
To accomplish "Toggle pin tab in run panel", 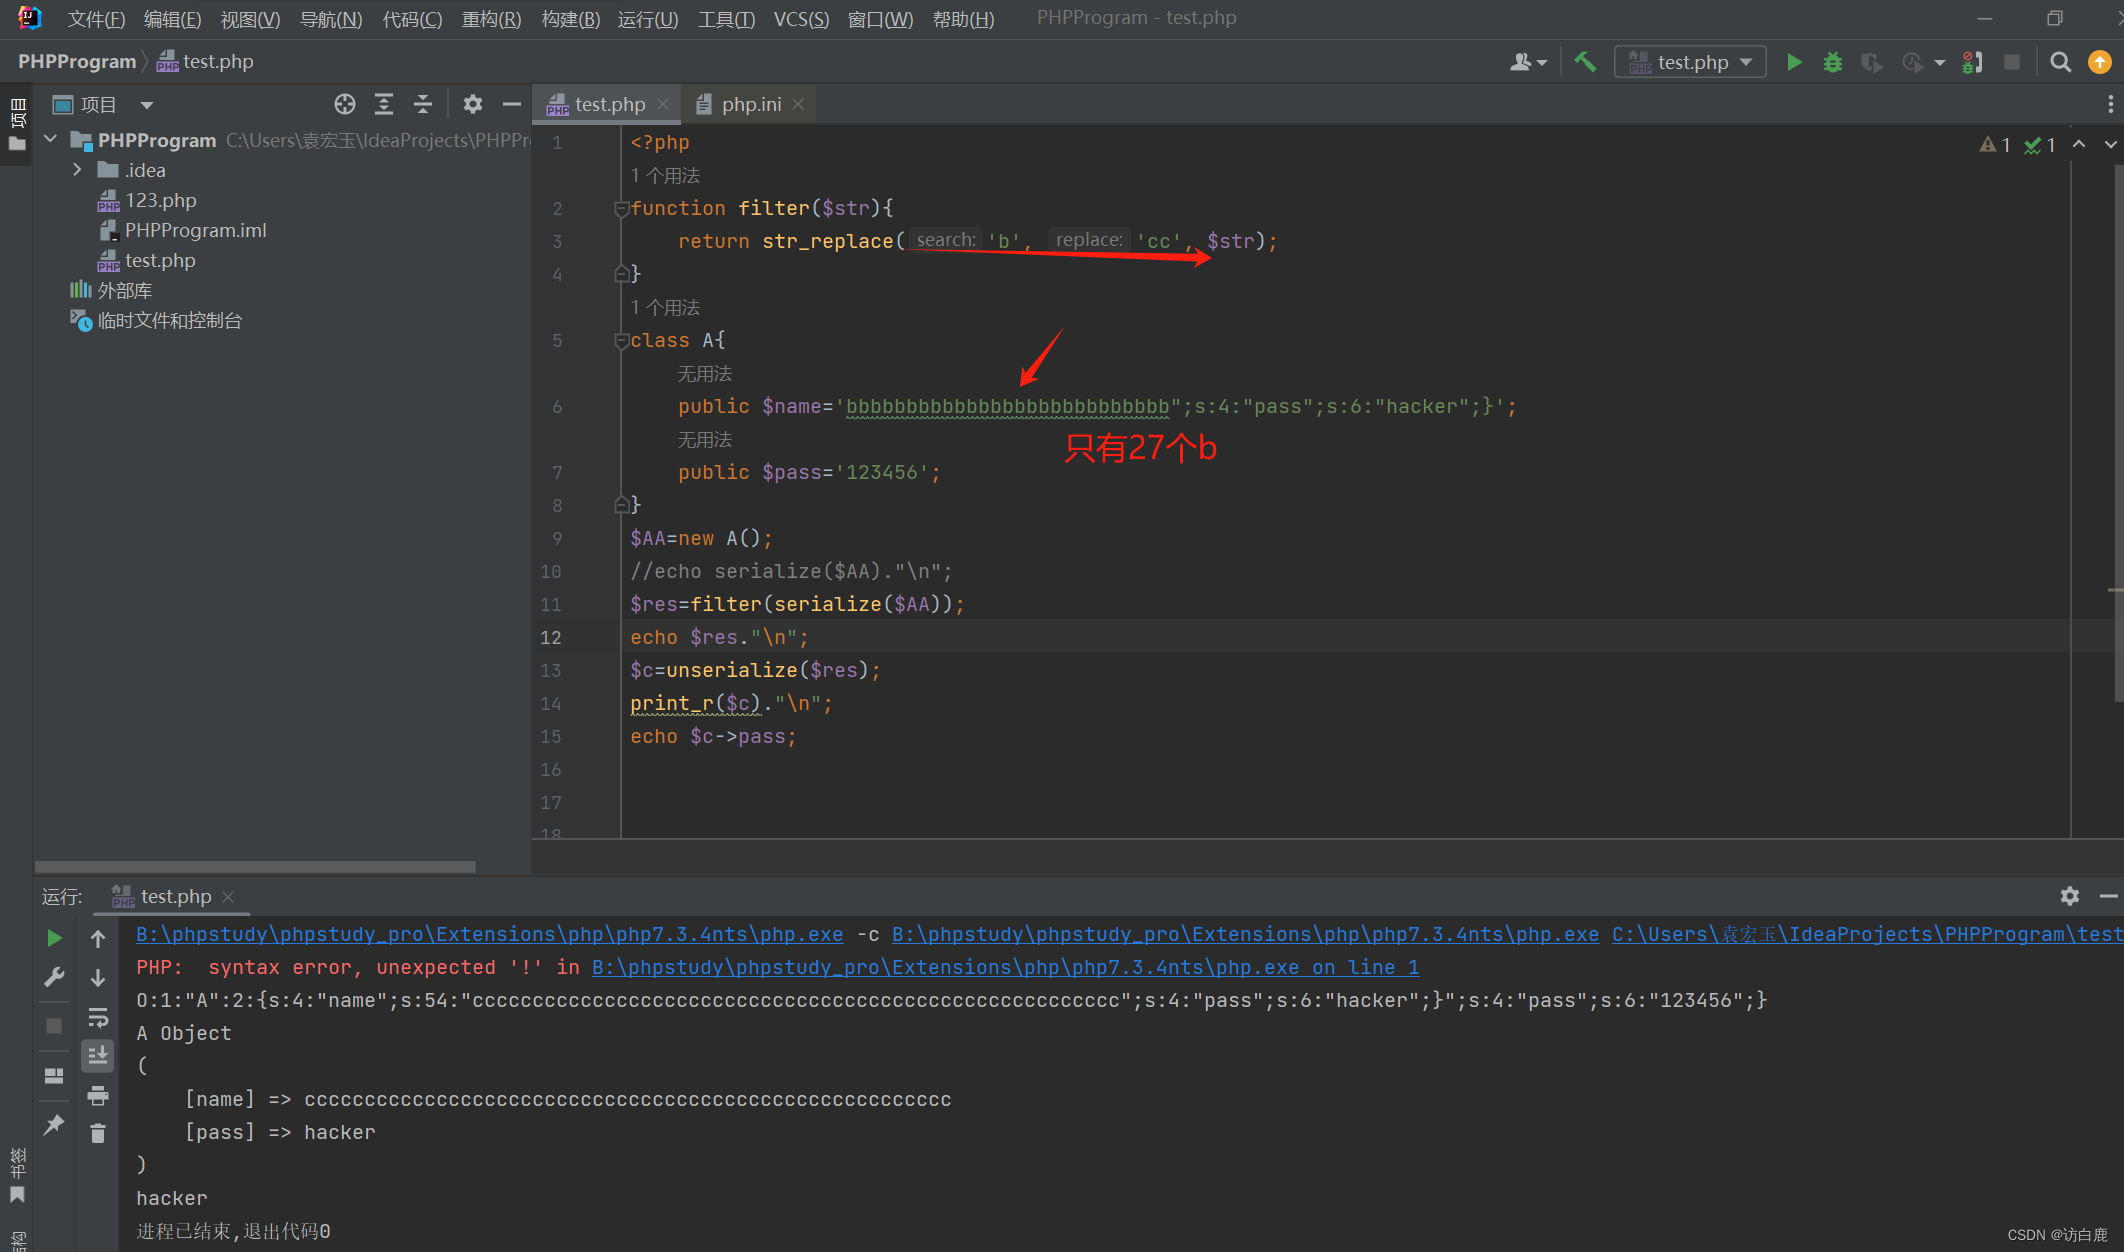I will 54,1125.
